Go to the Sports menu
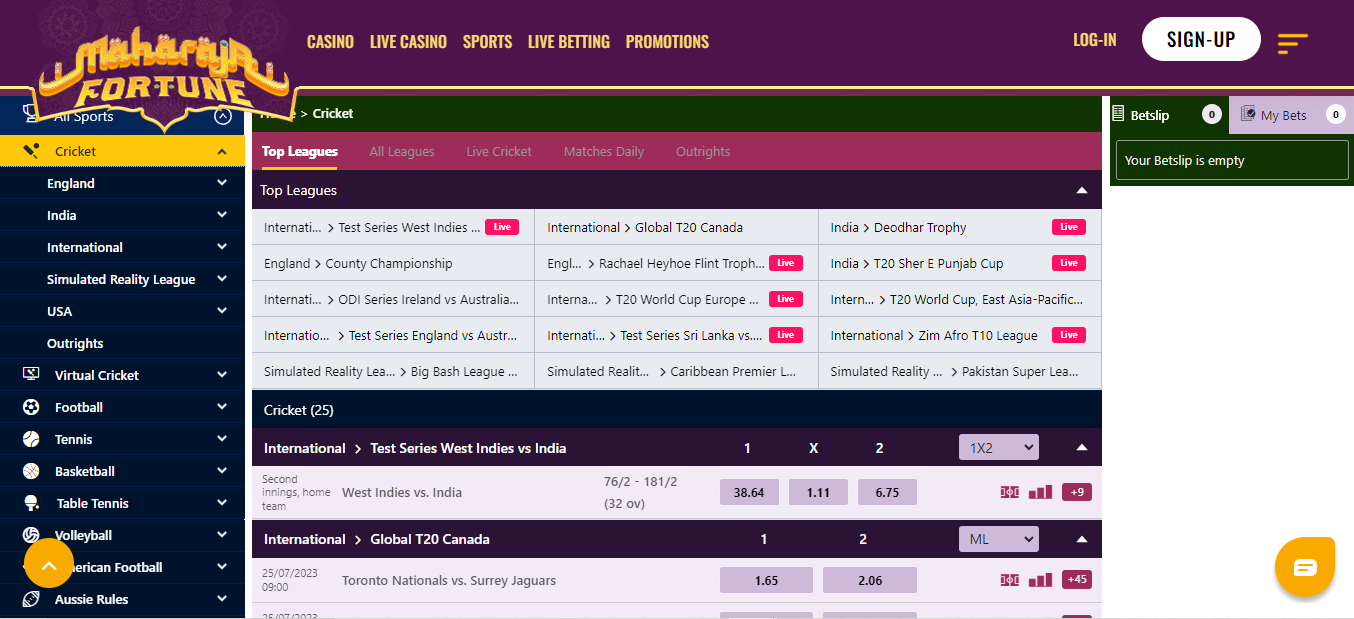 click(x=487, y=41)
